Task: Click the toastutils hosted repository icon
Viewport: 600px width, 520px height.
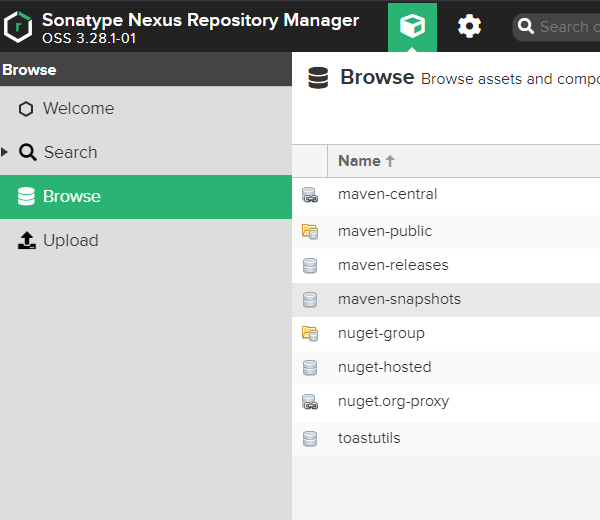Action: coord(310,438)
